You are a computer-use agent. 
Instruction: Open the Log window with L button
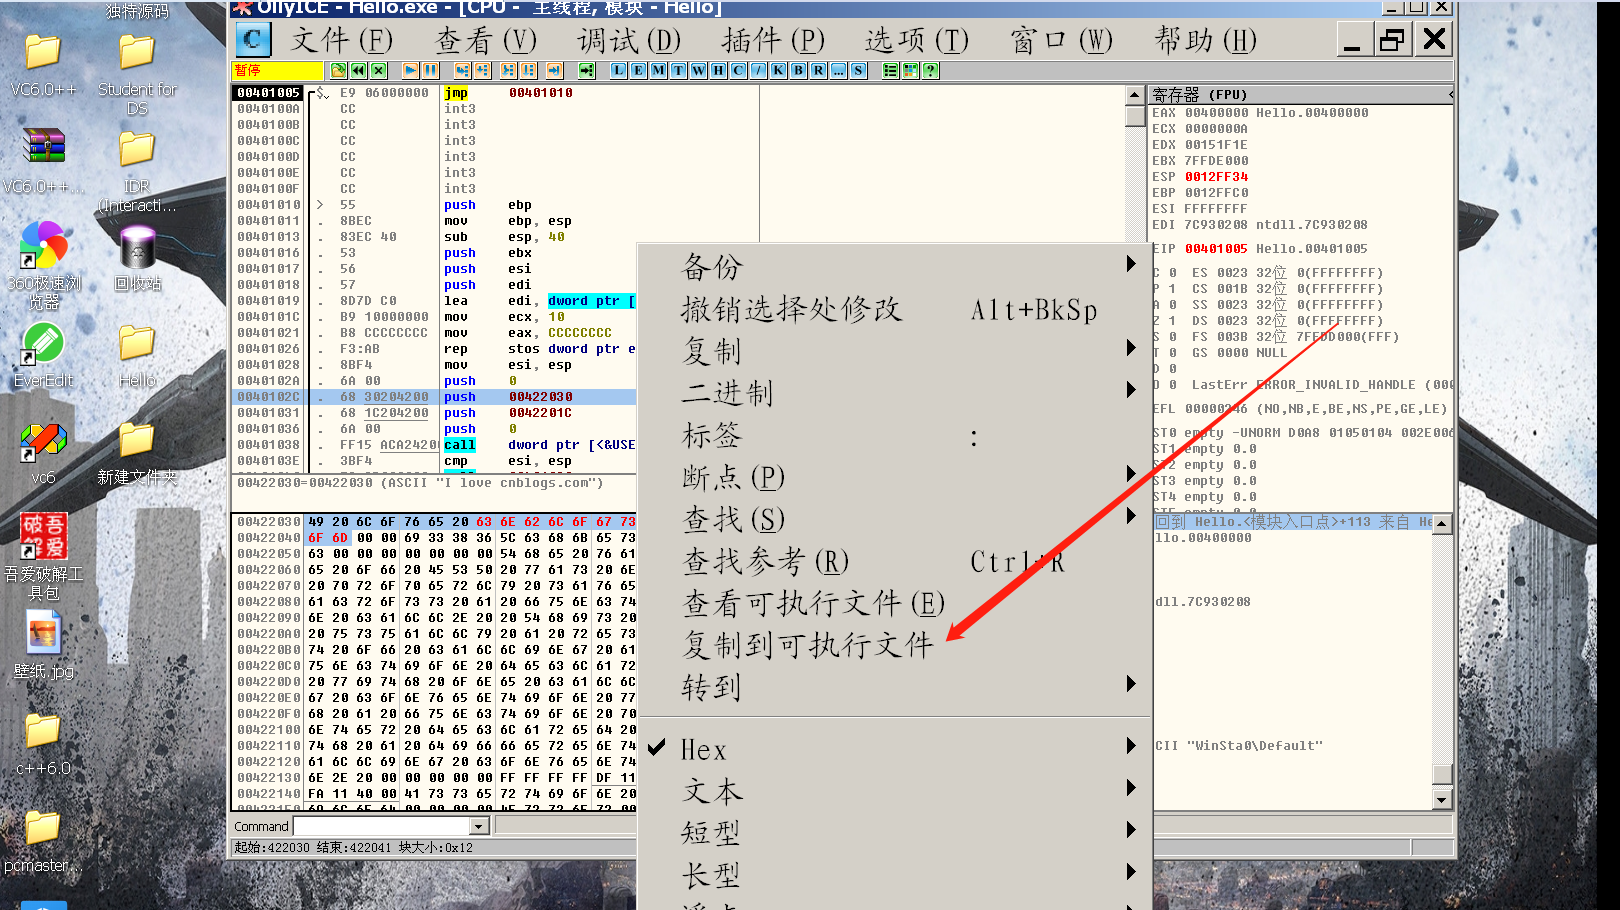pos(619,70)
